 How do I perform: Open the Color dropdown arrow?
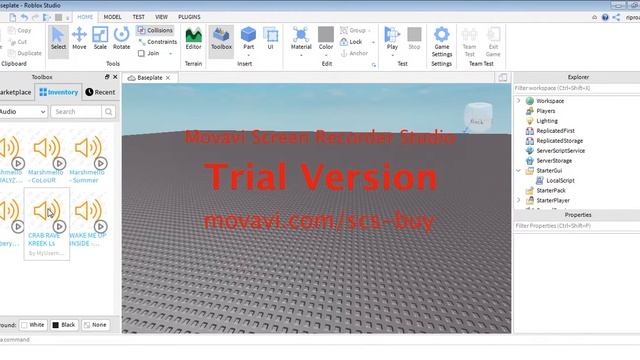[x=326, y=55]
